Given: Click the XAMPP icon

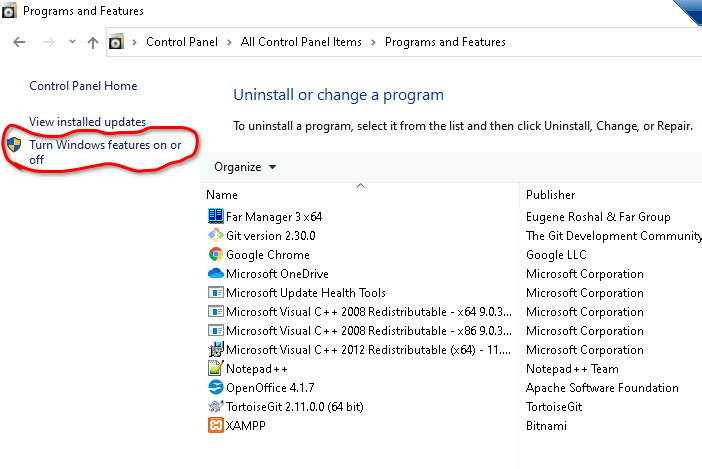Looking at the screenshot, I should [215, 425].
